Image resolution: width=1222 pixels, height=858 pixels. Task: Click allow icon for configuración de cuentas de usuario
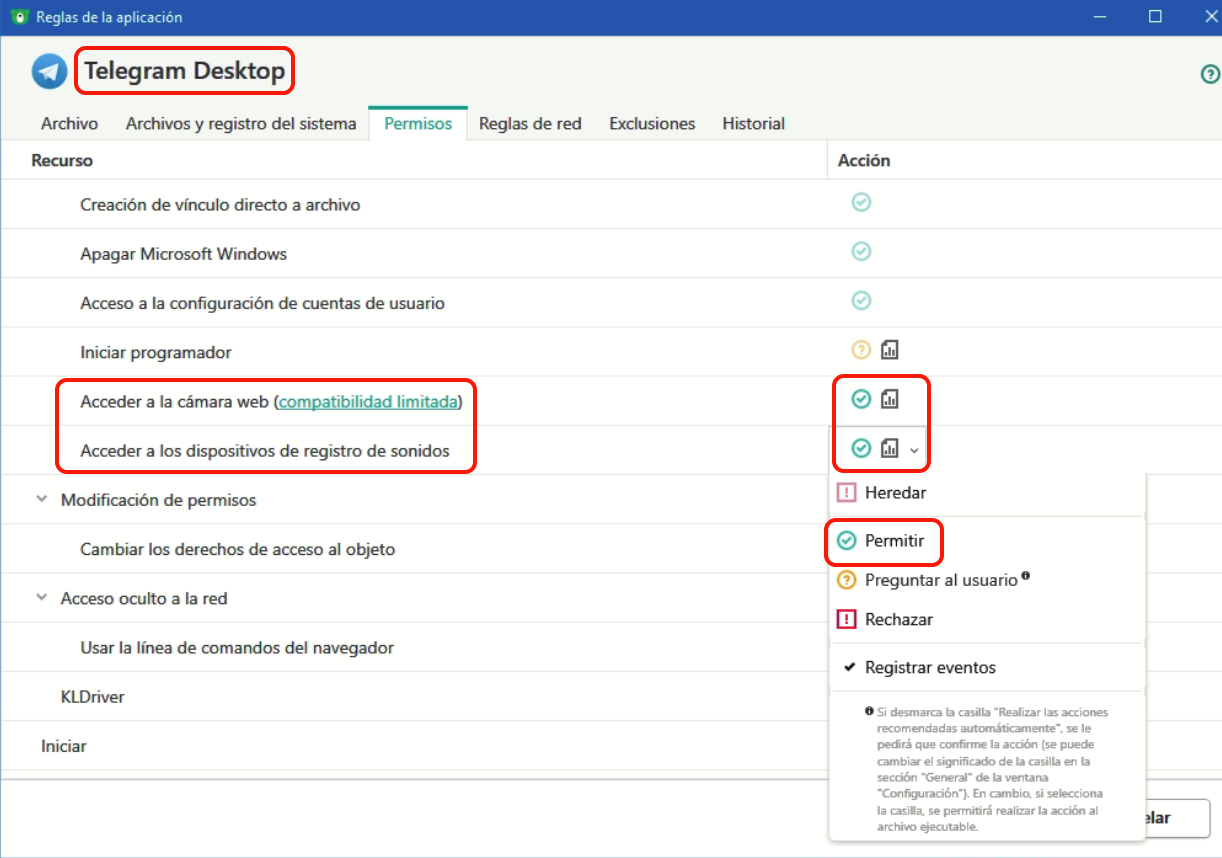[x=861, y=300]
